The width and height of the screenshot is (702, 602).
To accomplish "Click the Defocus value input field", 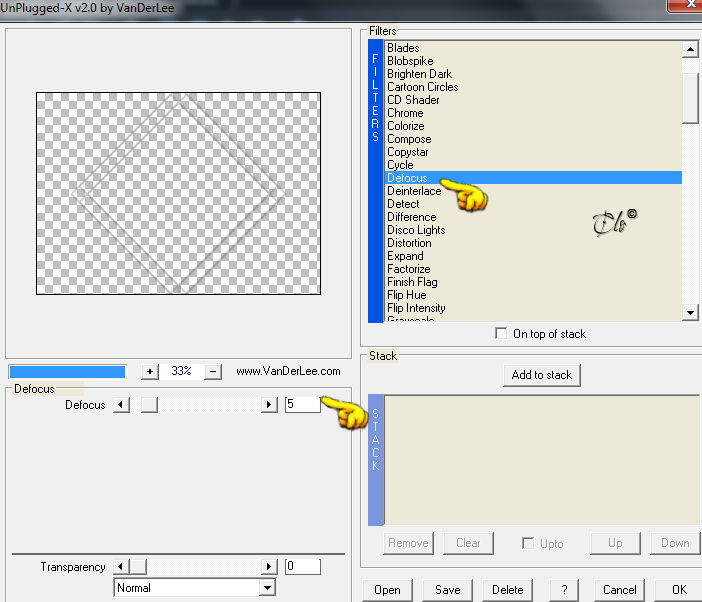I will coord(303,404).
